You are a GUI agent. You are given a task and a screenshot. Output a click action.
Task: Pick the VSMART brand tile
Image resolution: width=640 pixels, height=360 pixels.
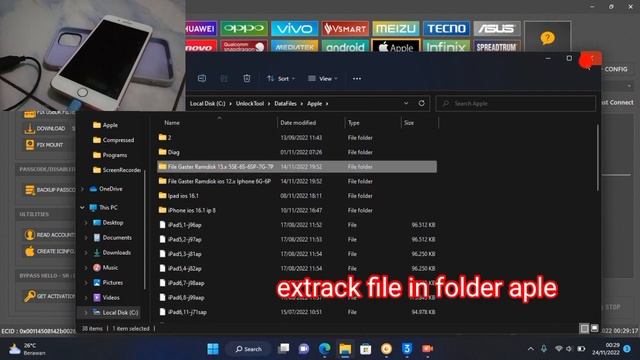[345, 29]
